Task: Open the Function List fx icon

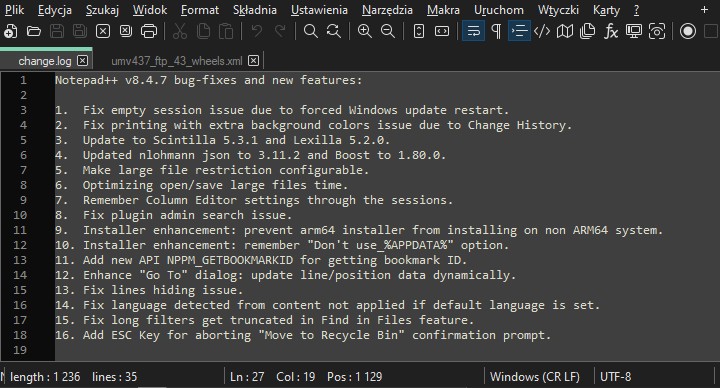Action: (x=611, y=31)
